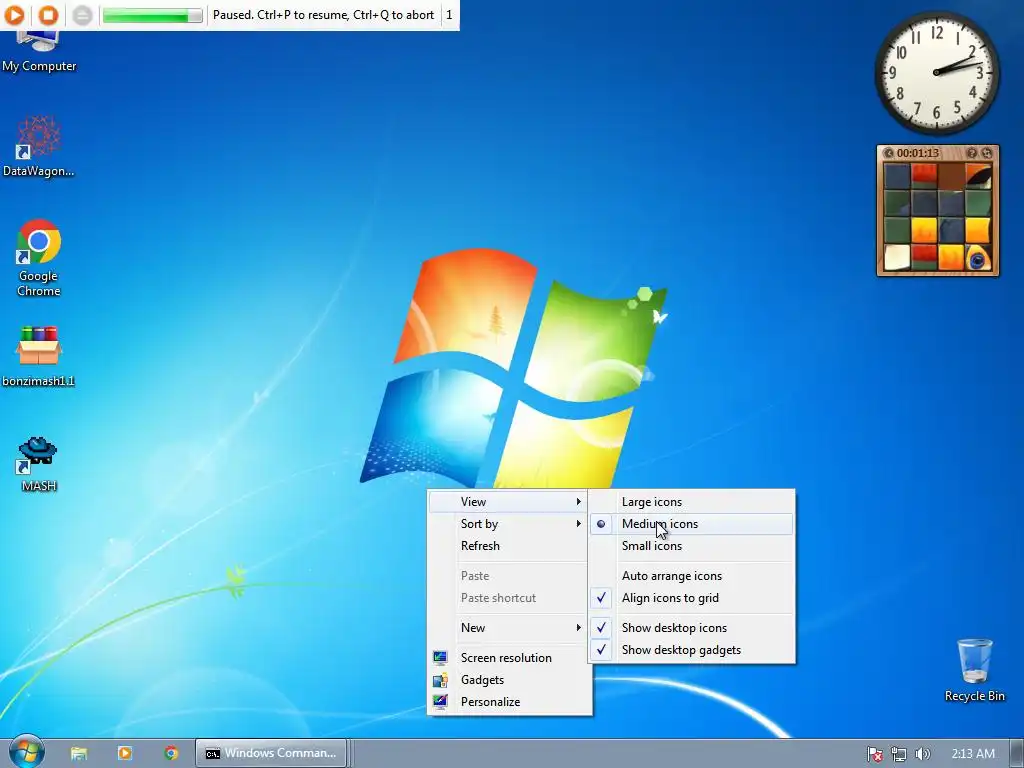Select Large icons view option

692,502
